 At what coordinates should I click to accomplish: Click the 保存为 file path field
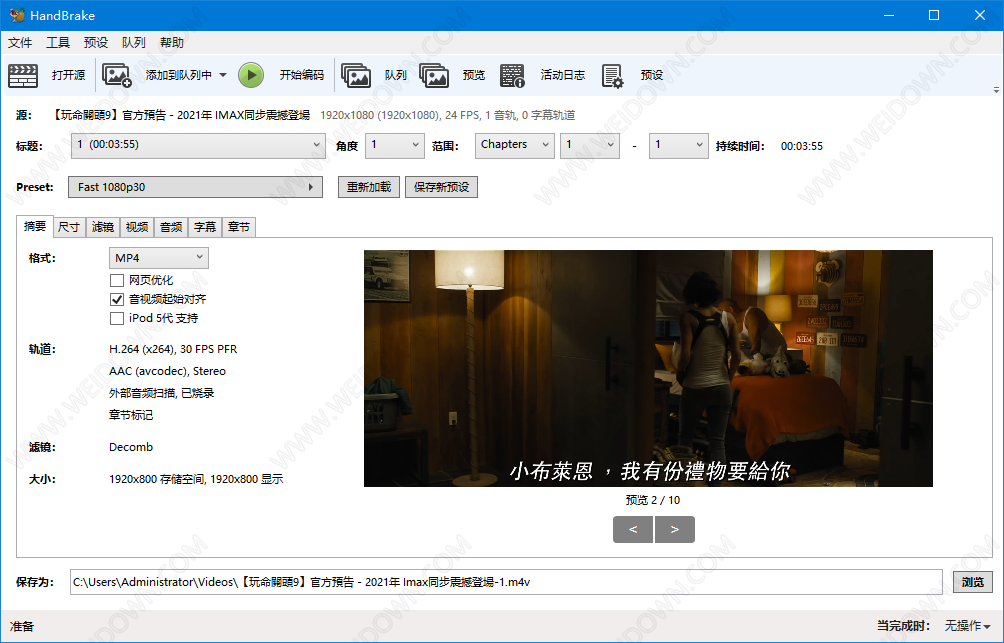505,582
